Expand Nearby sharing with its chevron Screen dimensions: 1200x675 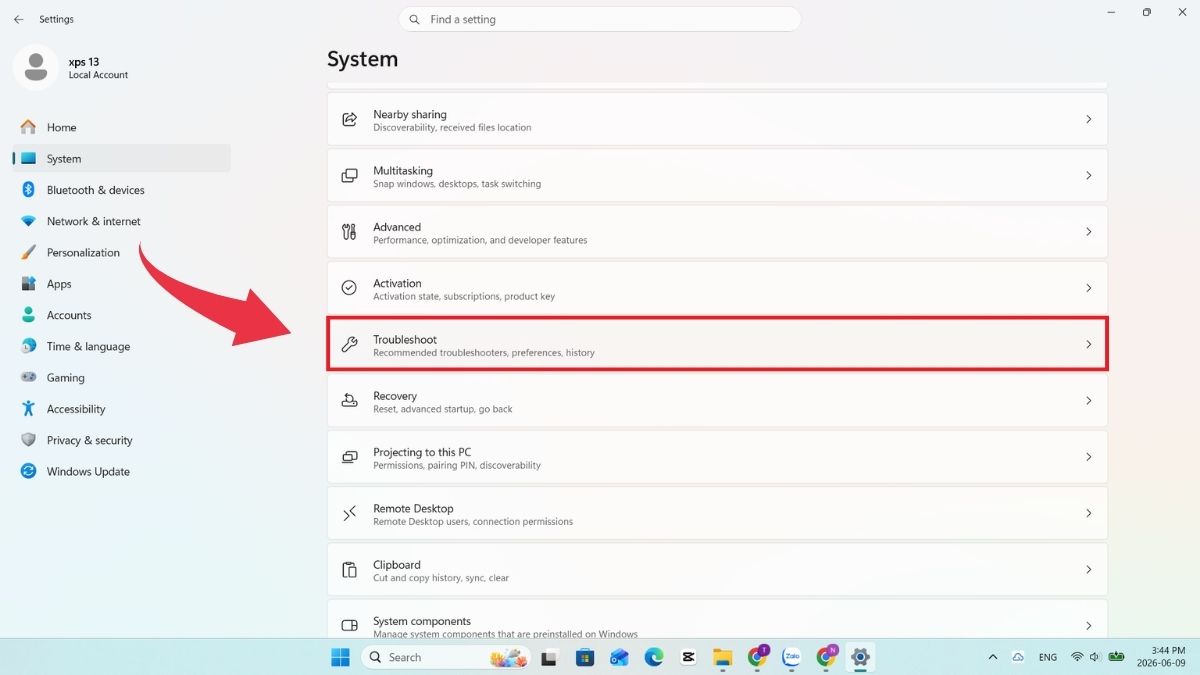1089,119
